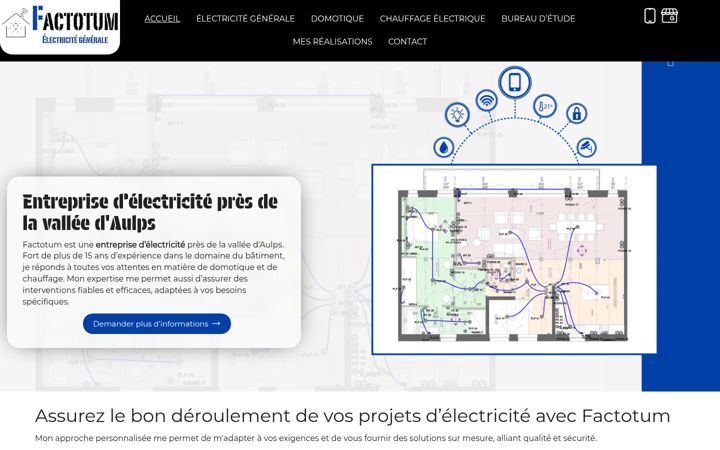Click the Wi-Fi icon in domotique diagram
The image size is (720, 450).
486,101
